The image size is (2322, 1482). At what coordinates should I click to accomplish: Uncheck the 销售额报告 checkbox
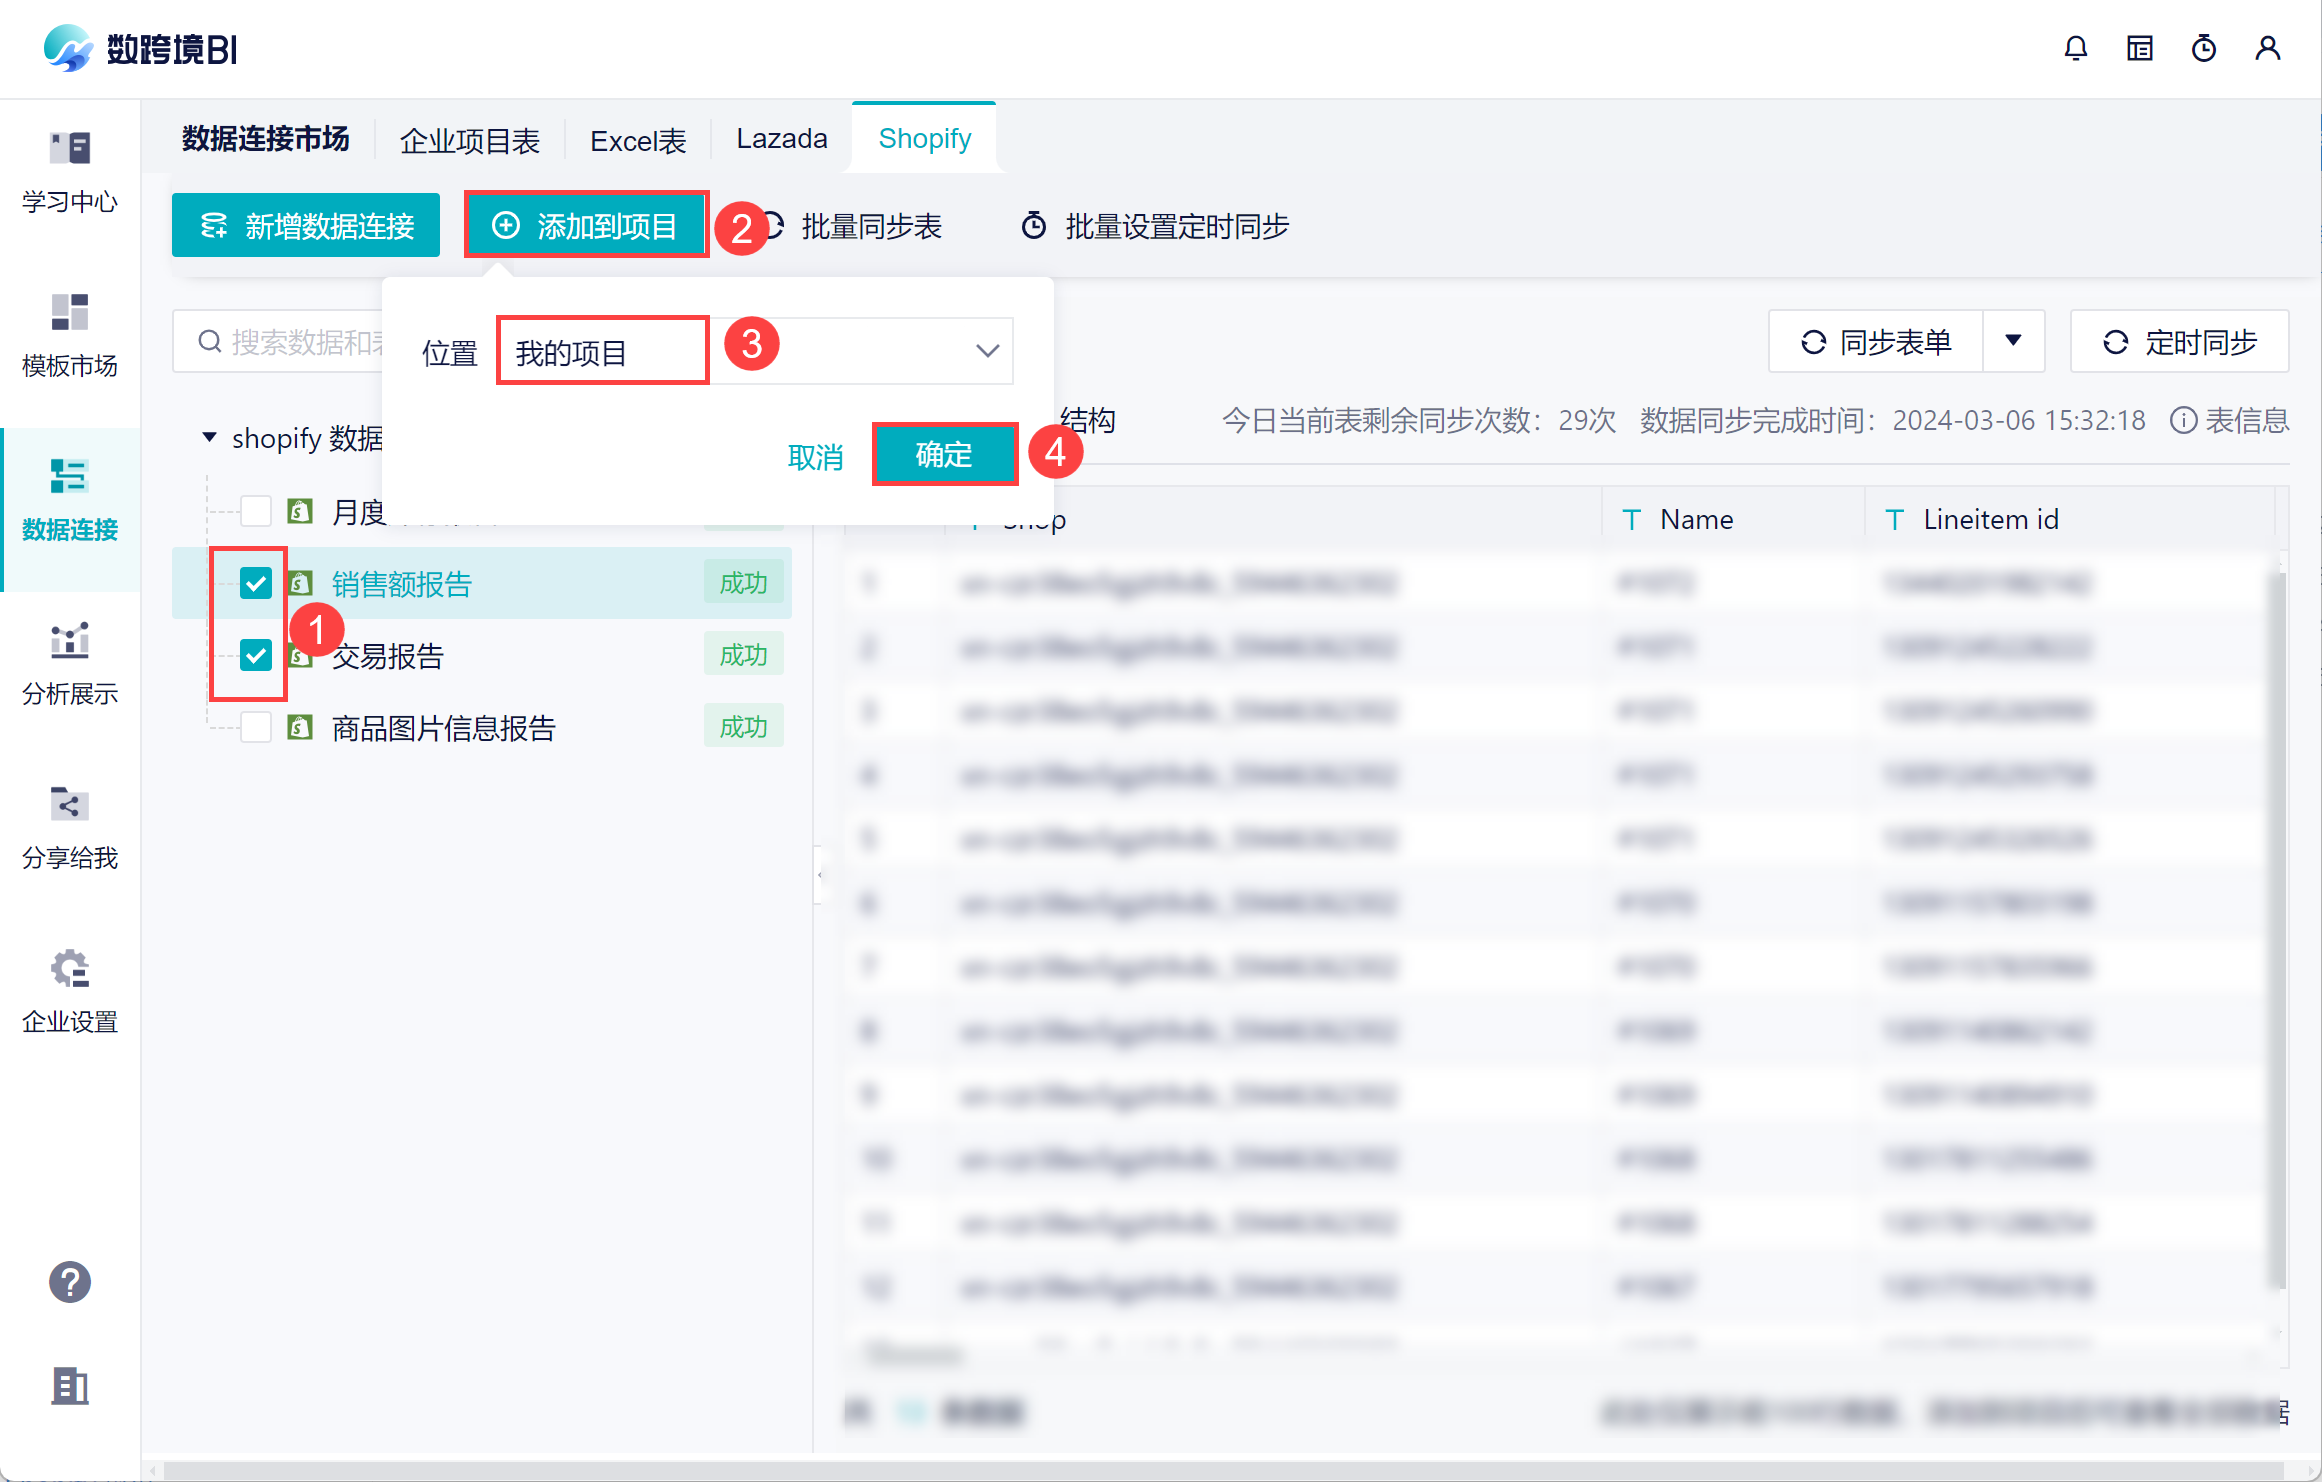pos(256,583)
